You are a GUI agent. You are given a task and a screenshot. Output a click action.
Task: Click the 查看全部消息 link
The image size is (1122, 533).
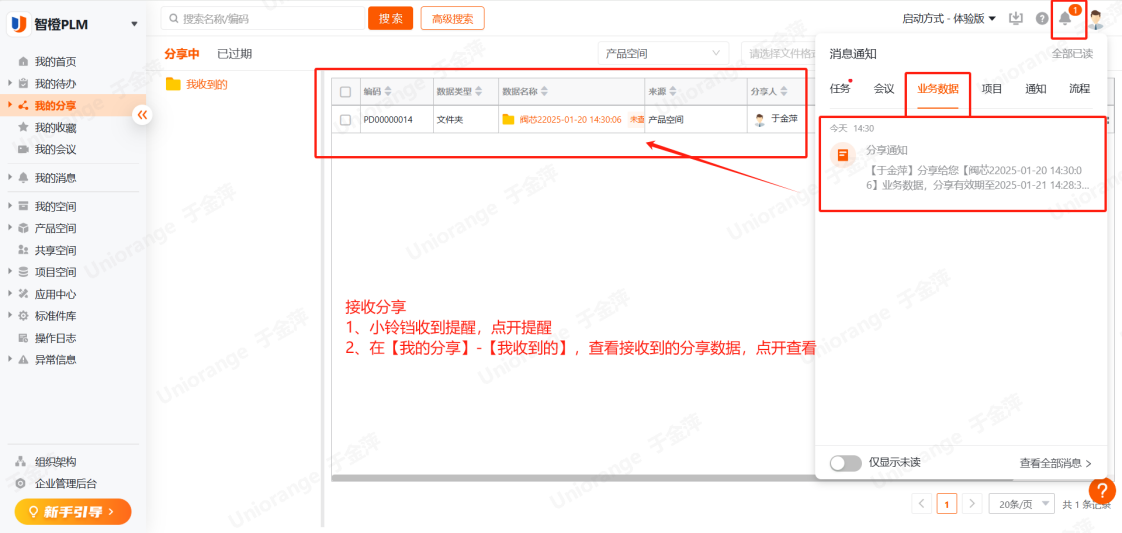[x=1055, y=463]
